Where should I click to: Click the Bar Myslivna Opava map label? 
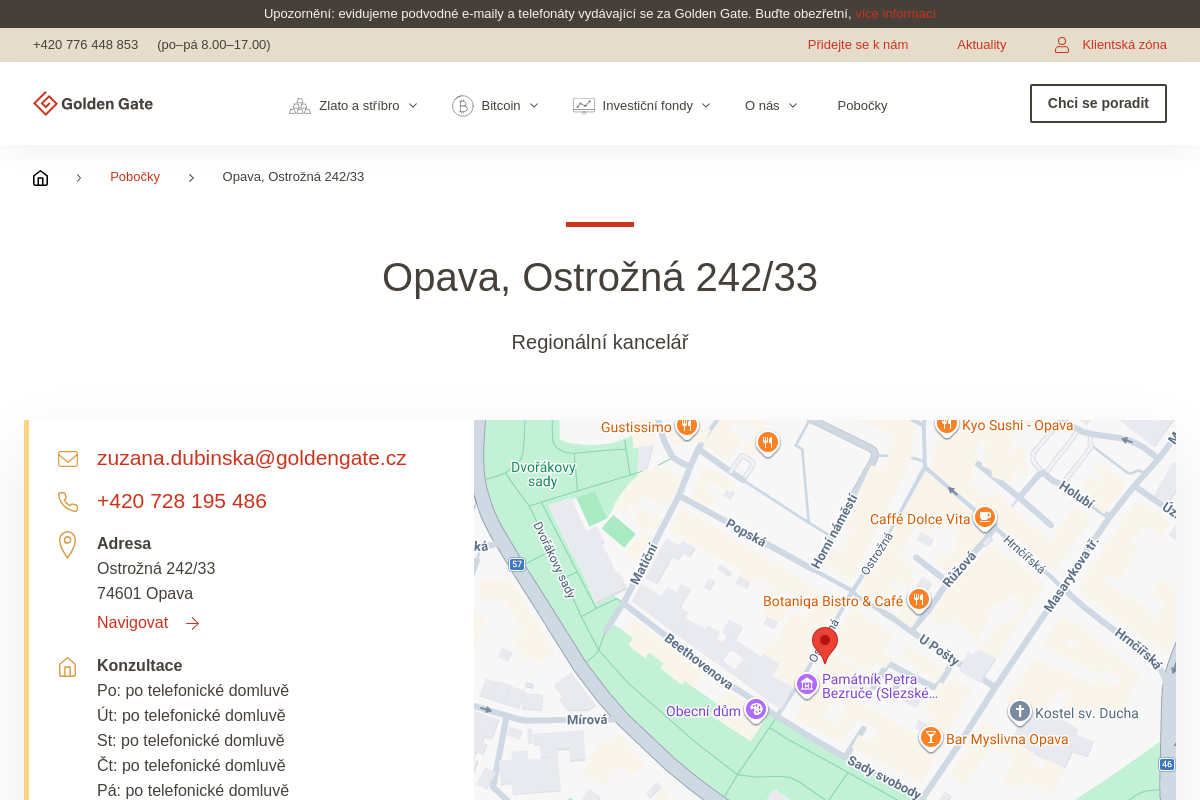pos(1007,740)
